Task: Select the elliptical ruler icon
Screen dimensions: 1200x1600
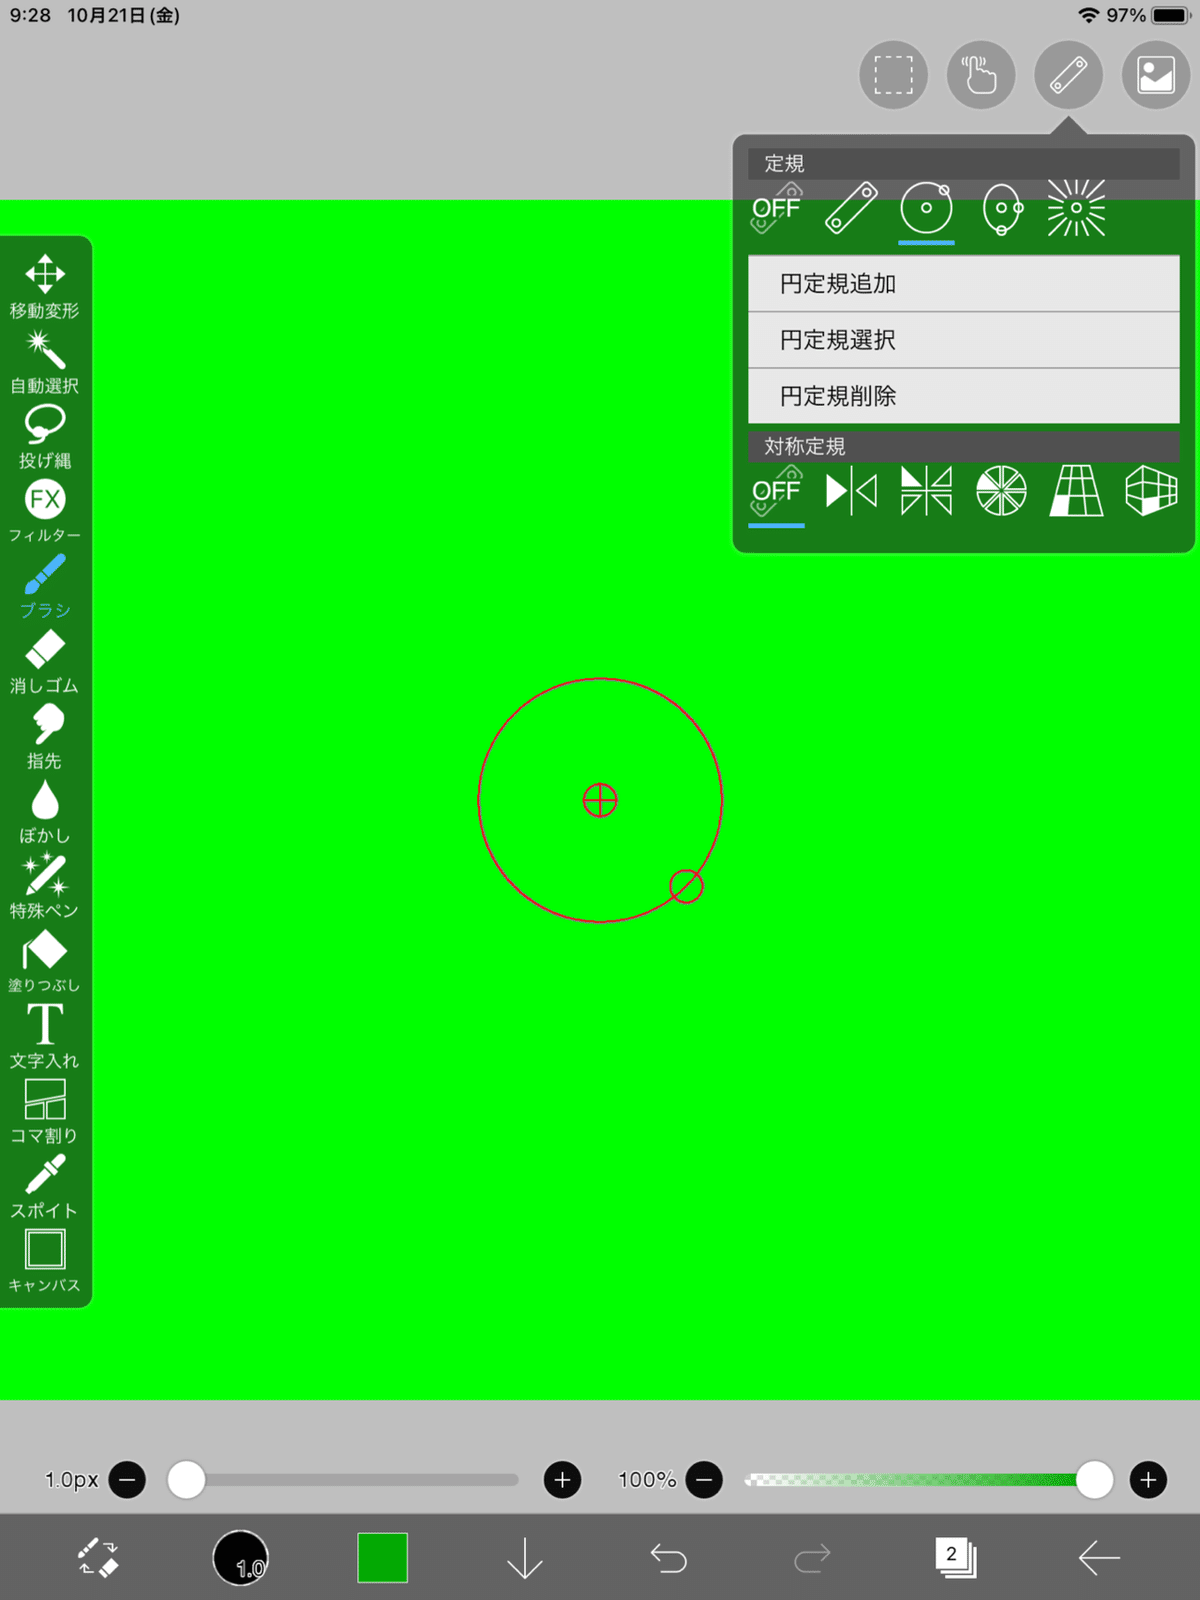Action: [x=1002, y=208]
